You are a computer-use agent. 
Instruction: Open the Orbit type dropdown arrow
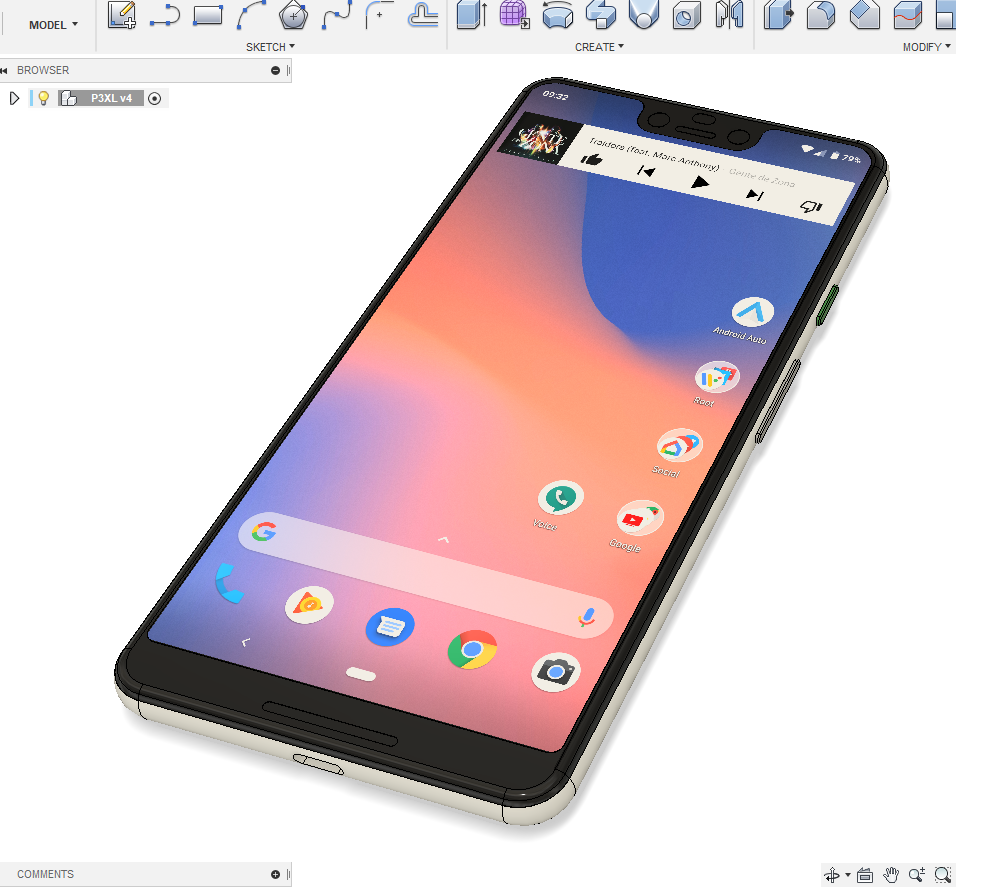click(x=847, y=875)
